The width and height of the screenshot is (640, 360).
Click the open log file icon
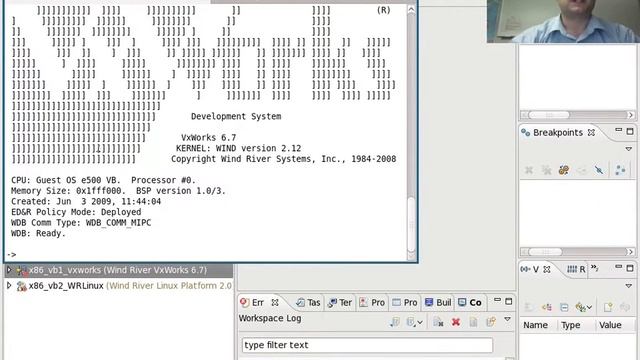[x=473, y=322]
